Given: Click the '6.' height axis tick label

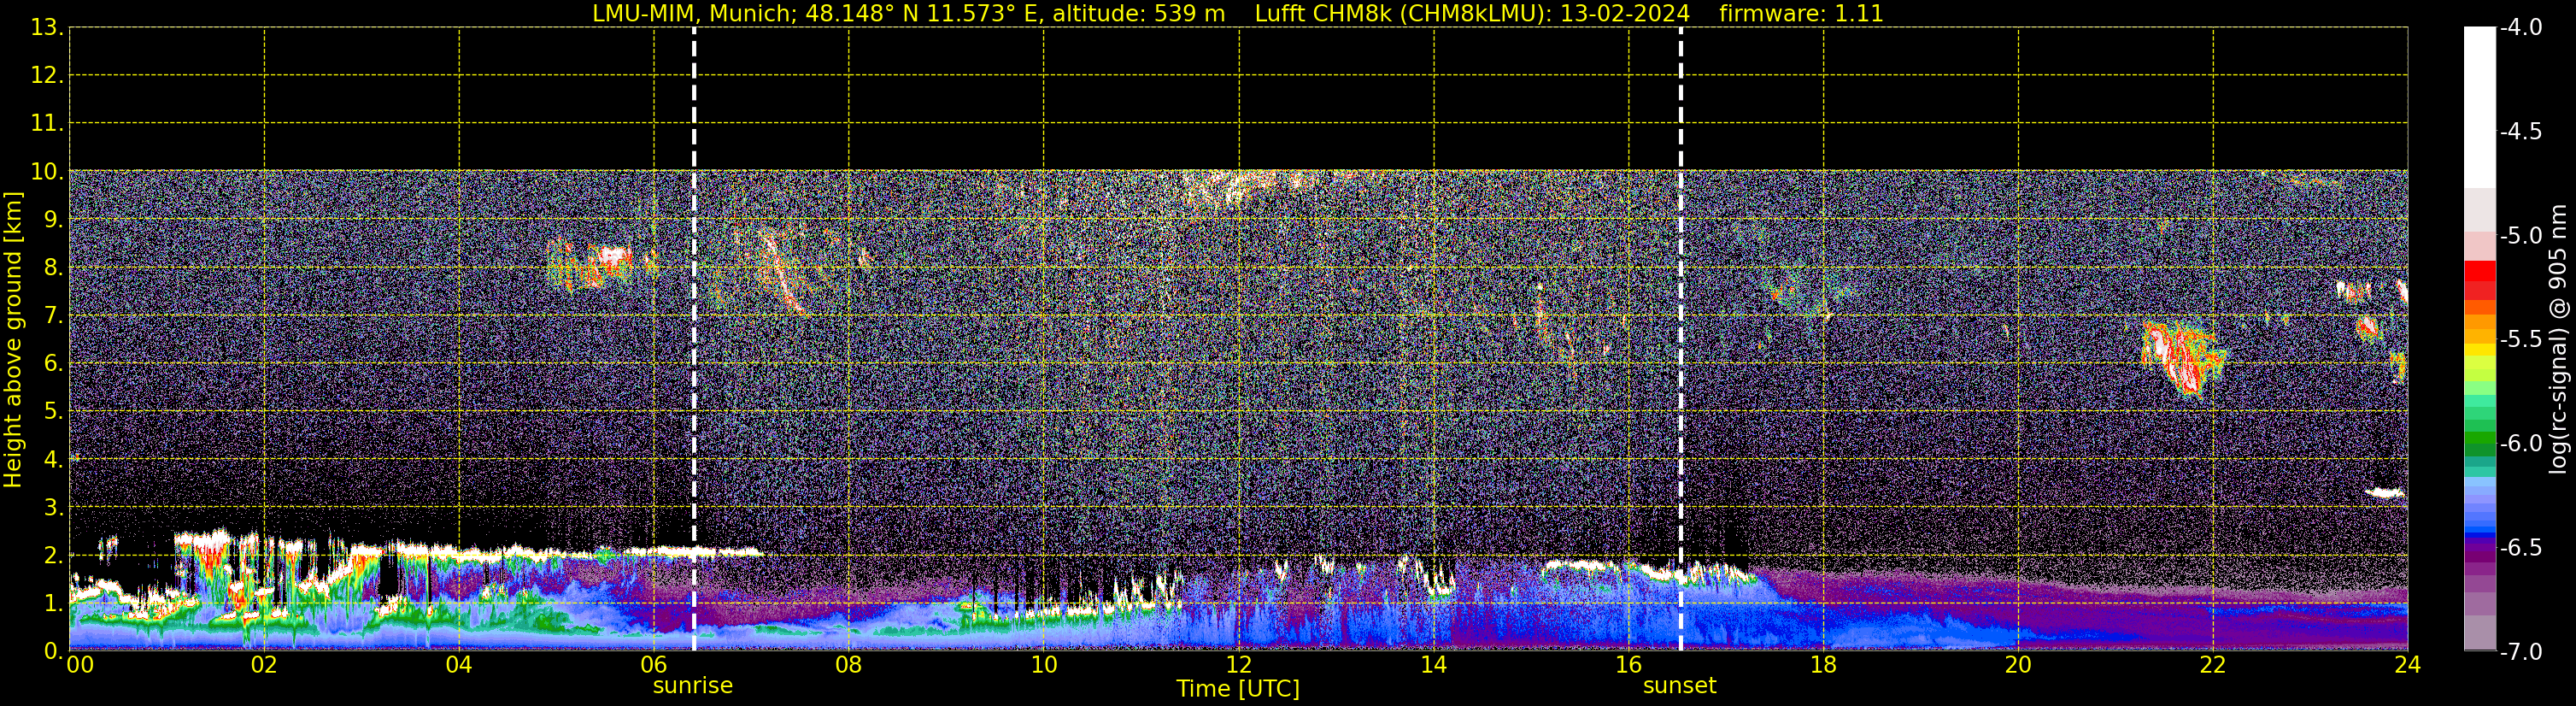Looking at the screenshot, I should (53, 363).
